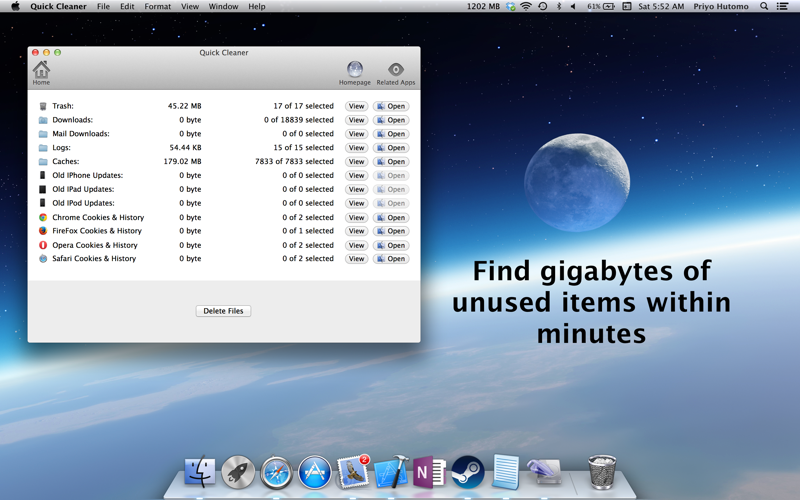Open App Store from the Dock
The width and height of the screenshot is (800, 500).
314,472
